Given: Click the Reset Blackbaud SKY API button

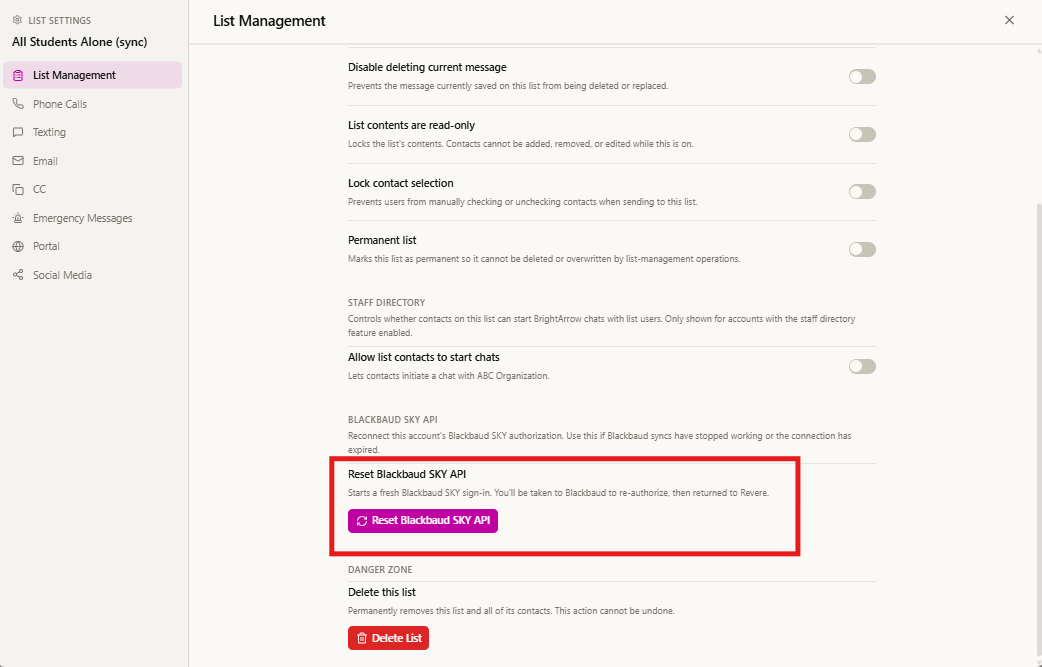Looking at the screenshot, I should [x=423, y=521].
